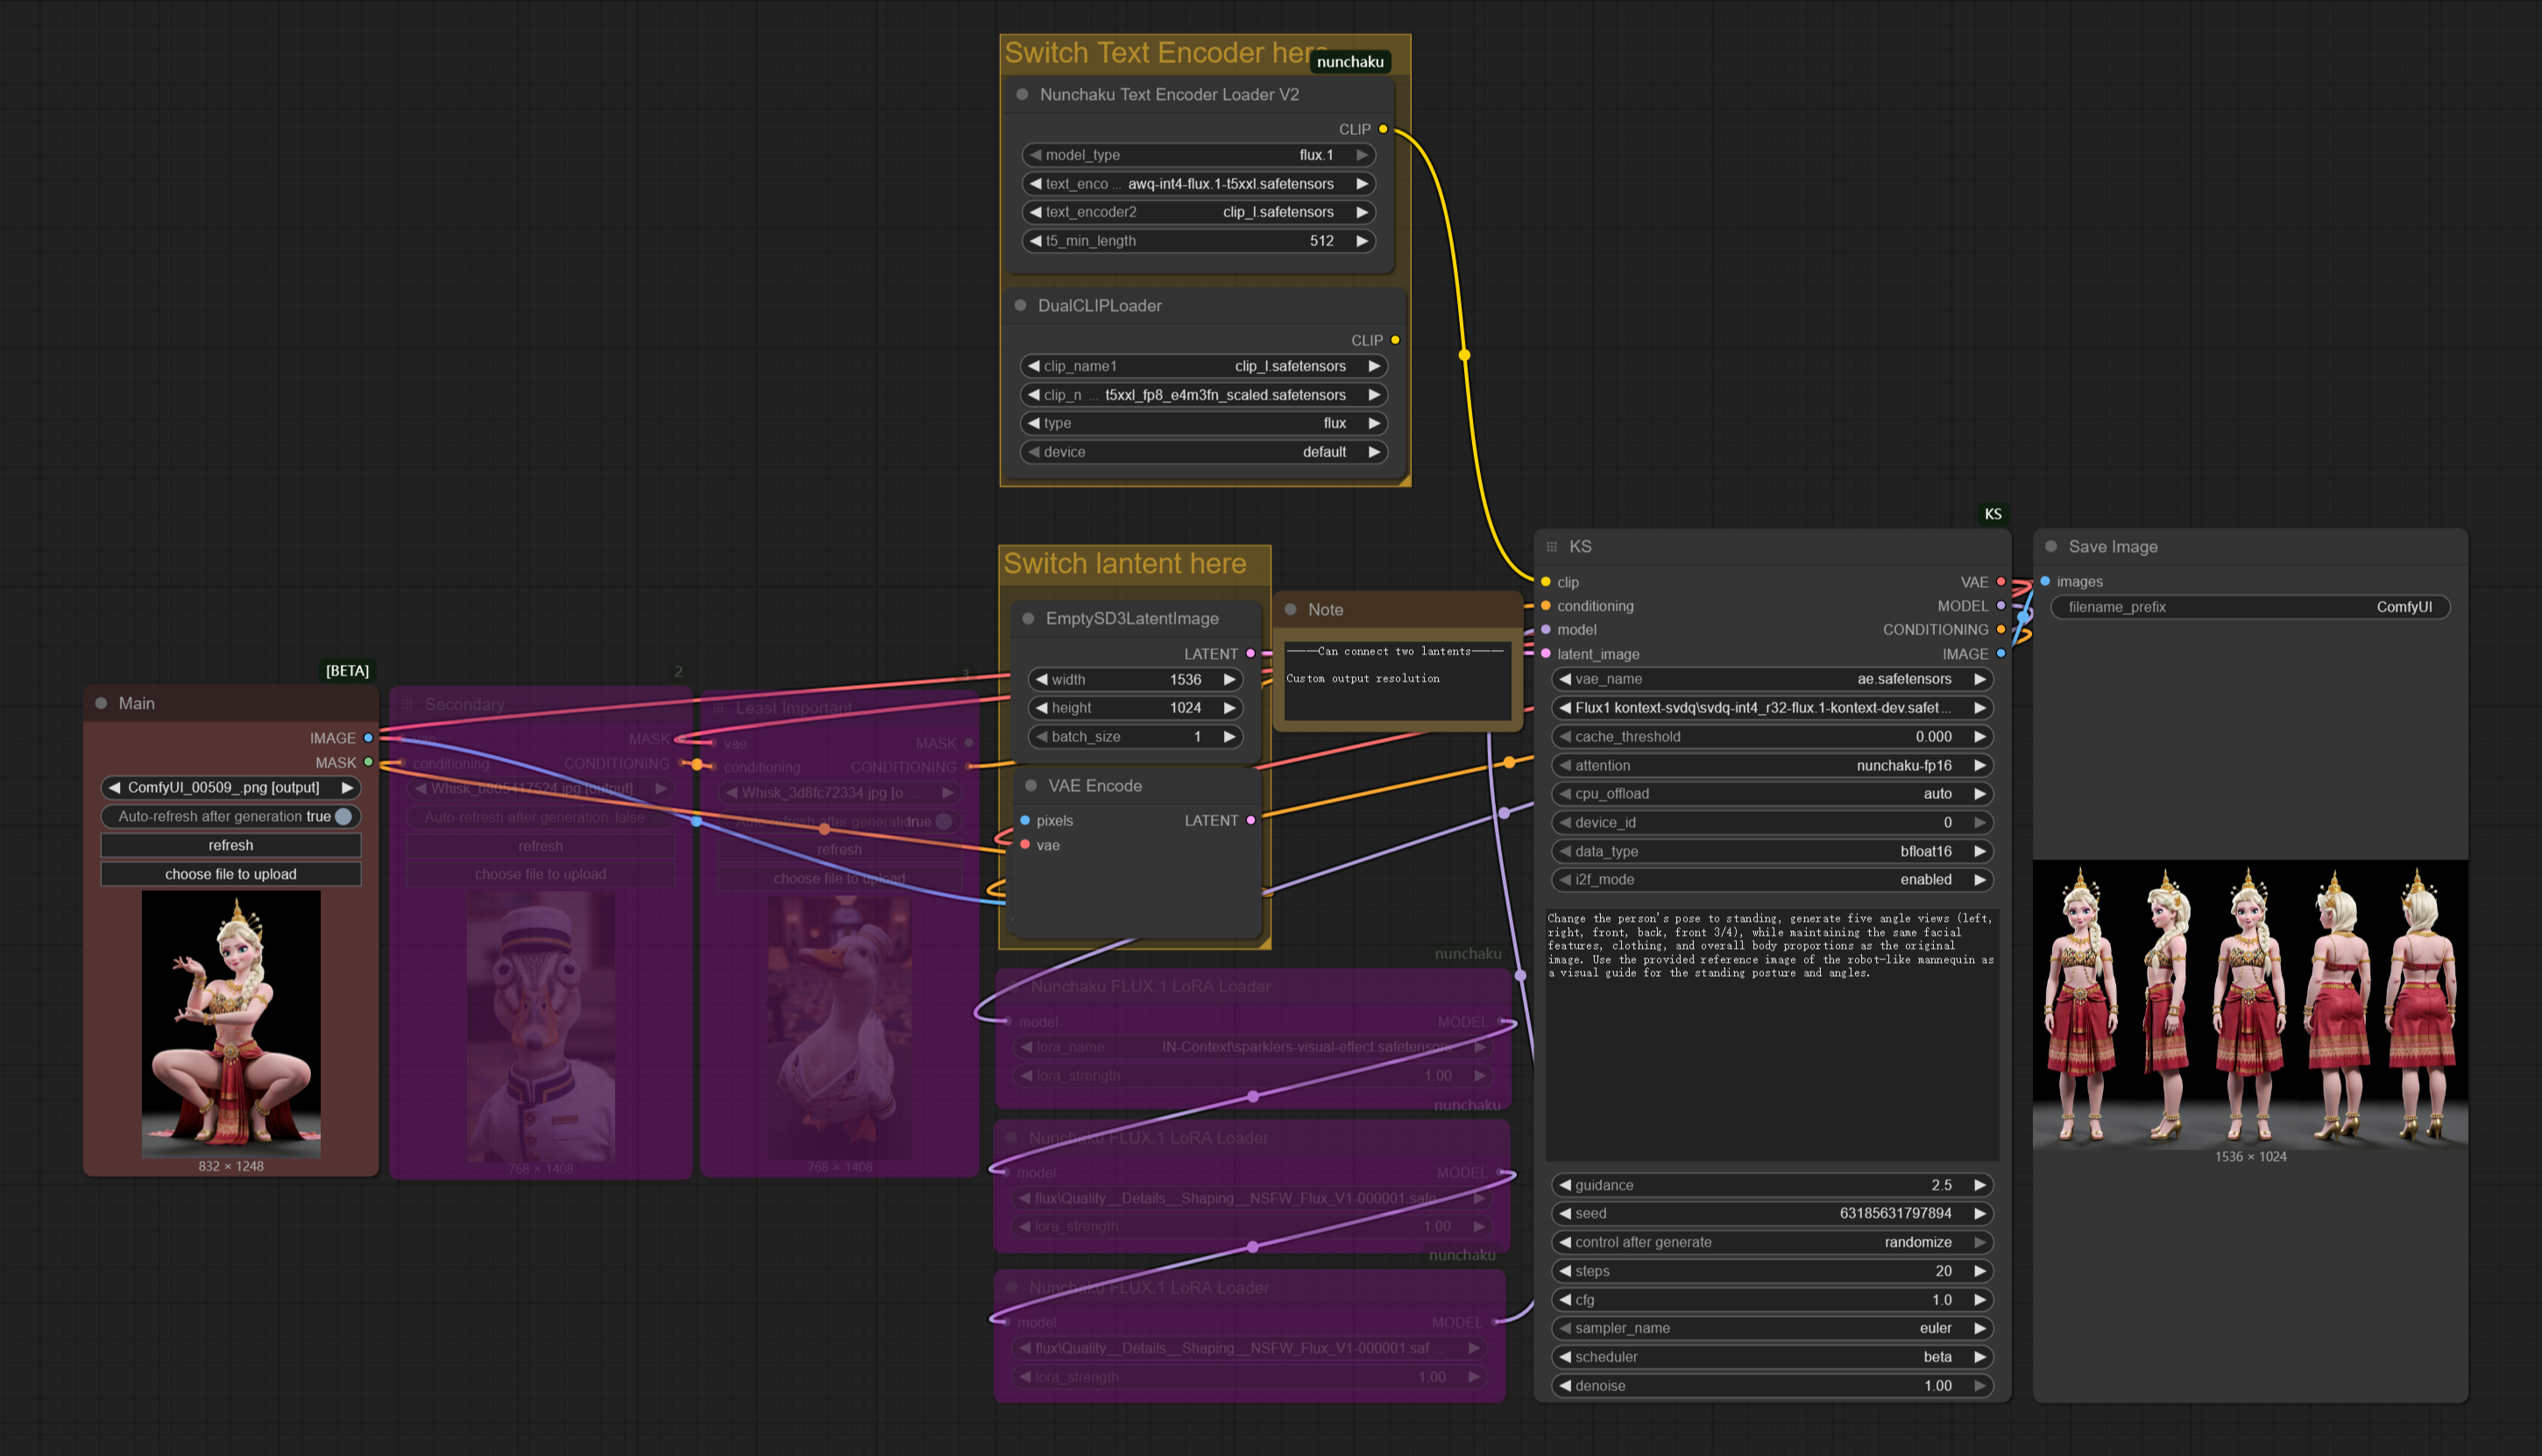Toggle i2f_mode enabled setting in KS
The height and width of the screenshot is (1456, 2542).
coord(1770,880)
